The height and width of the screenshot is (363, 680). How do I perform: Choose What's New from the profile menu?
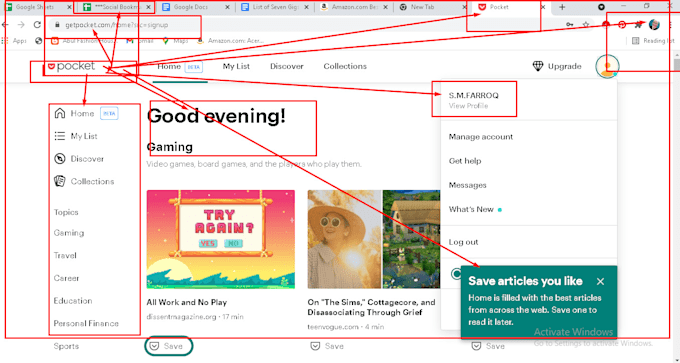[471, 209]
